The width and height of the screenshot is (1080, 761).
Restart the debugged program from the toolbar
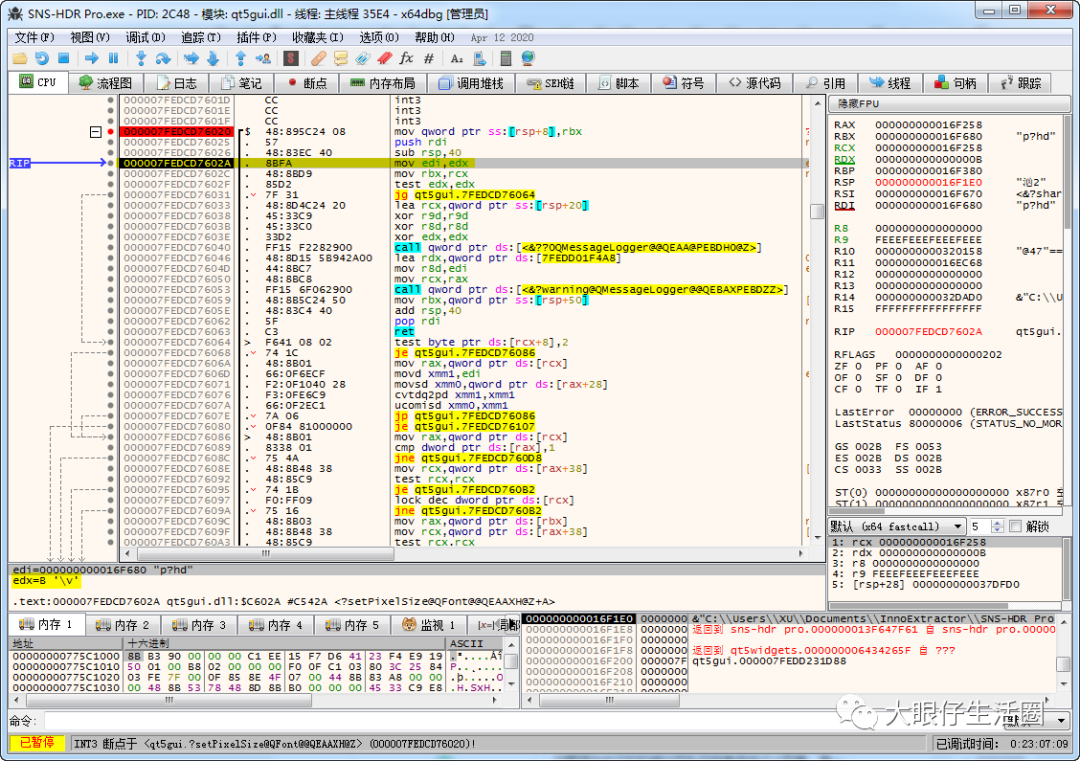click(x=42, y=59)
